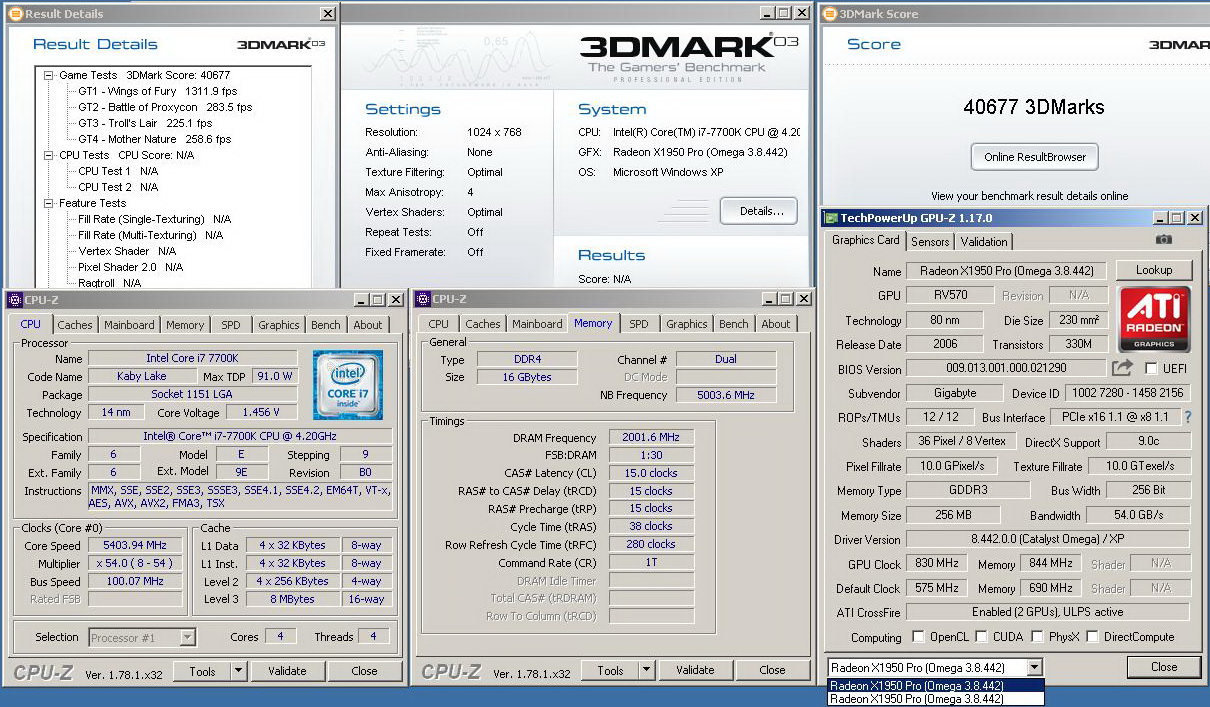The height and width of the screenshot is (707, 1210).
Task: Open the Graphics tab in left CPU-Z
Action: (x=278, y=325)
